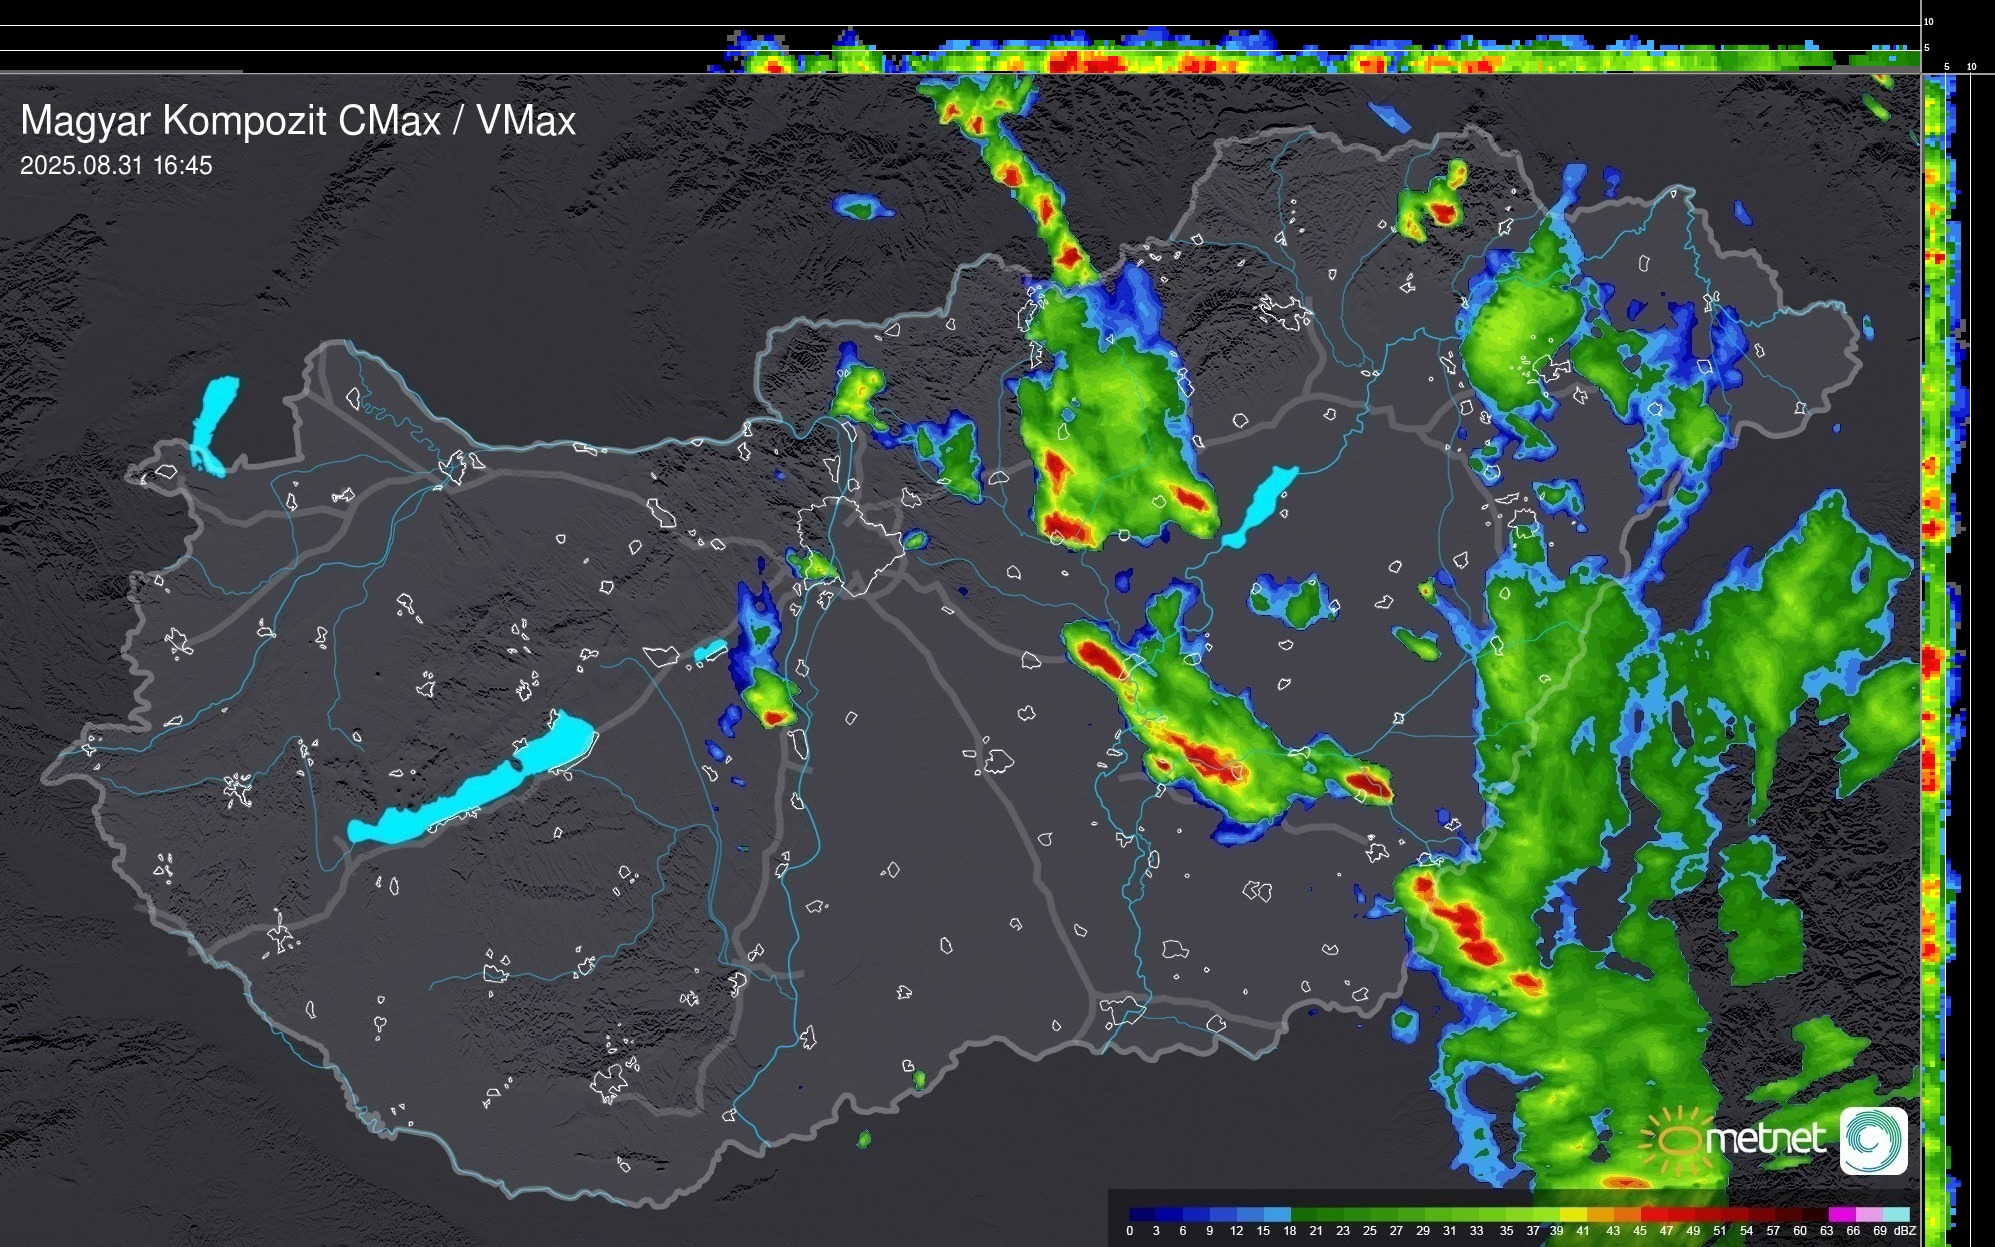
Task: Click the 2025.08.31 16:45 timestamp
Action: (116, 166)
